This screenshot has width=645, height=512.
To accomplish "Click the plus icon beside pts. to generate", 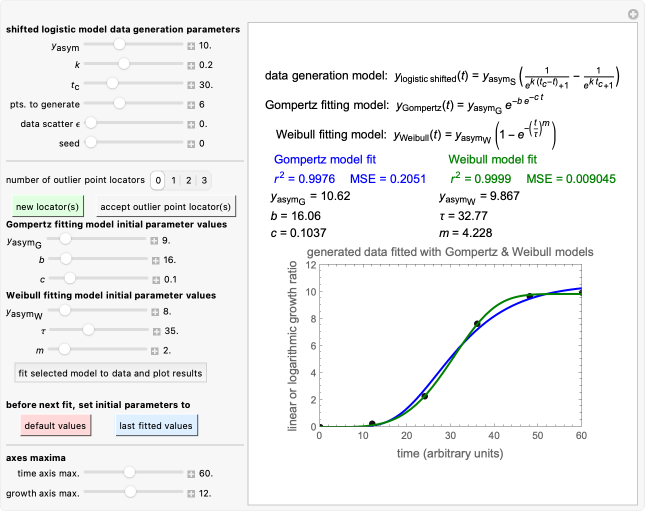I will pos(191,104).
